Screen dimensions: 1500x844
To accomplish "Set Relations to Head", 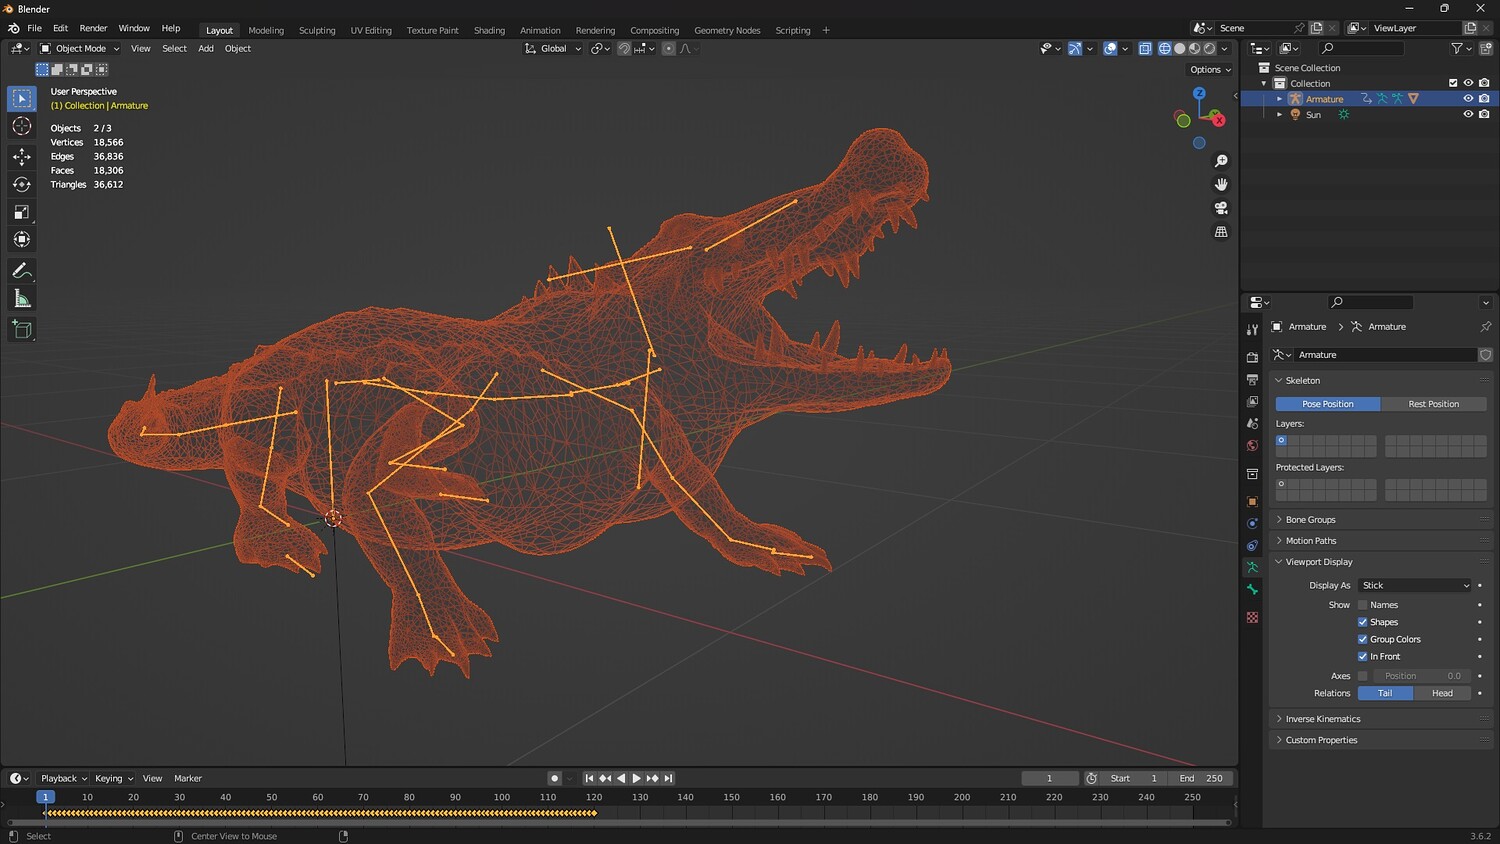I will [1442, 693].
